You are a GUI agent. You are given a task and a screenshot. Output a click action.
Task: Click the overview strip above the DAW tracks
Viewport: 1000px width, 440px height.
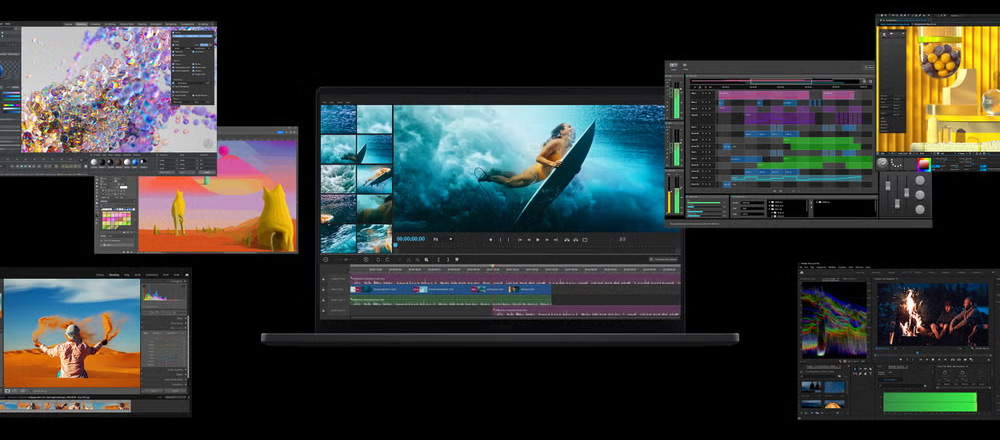(x=775, y=82)
